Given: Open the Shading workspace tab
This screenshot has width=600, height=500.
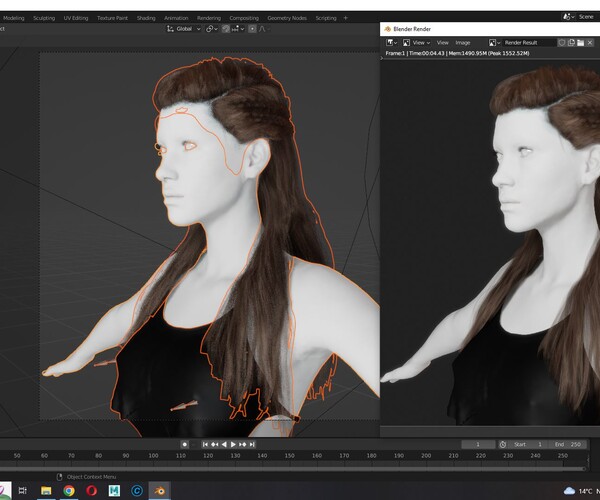Looking at the screenshot, I should click(146, 18).
